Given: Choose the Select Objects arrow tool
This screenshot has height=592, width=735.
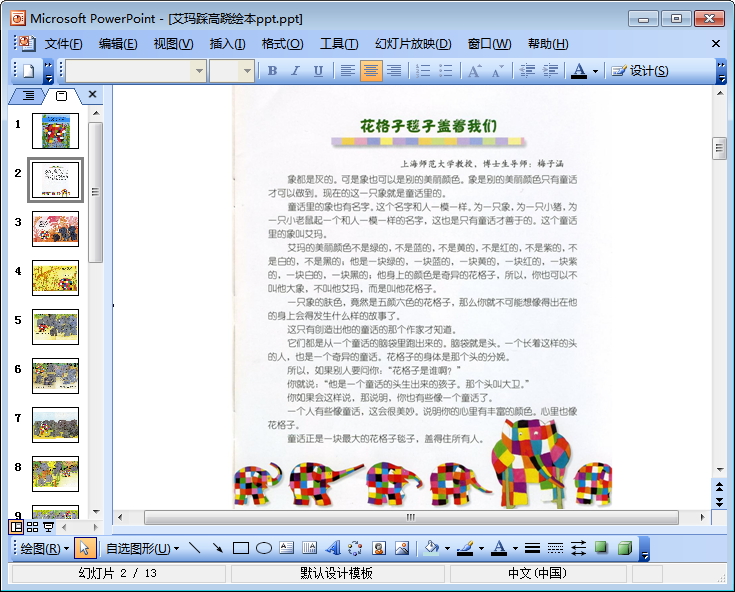Looking at the screenshot, I should 85,548.
